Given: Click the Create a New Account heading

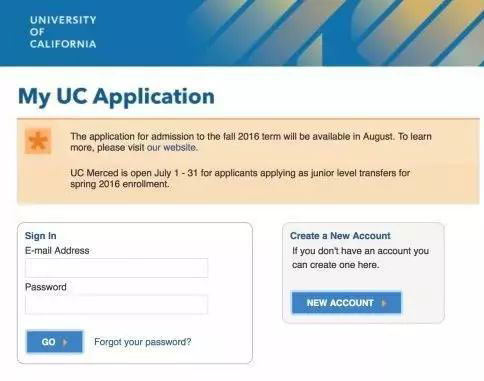Looking at the screenshot, I should tap(340, 236).
